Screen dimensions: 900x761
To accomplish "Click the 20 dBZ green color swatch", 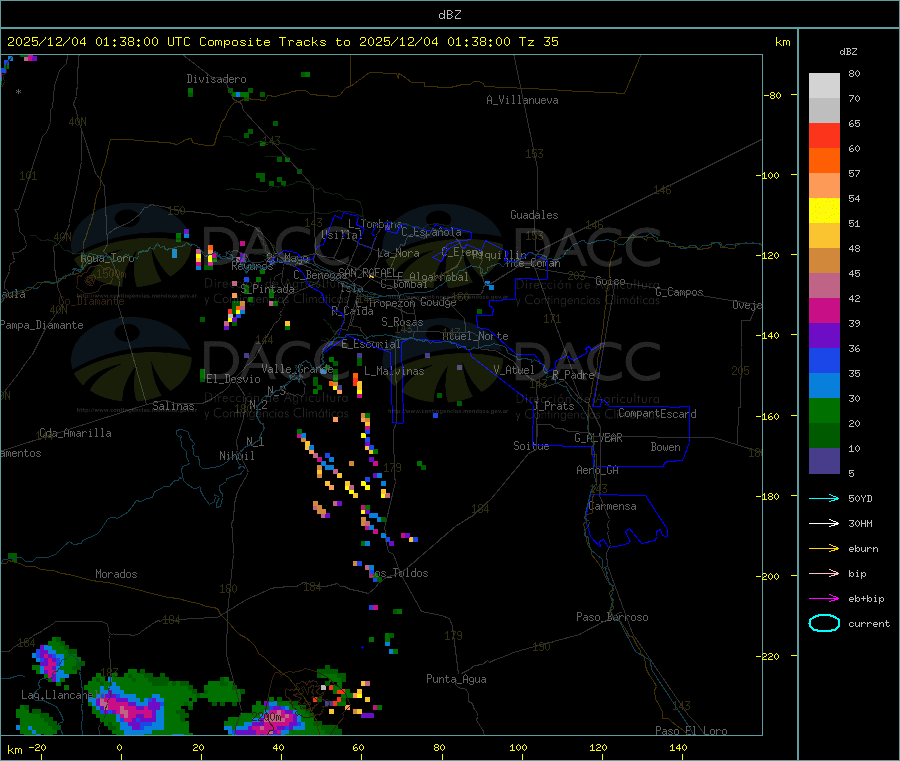I will pos(824,436).
